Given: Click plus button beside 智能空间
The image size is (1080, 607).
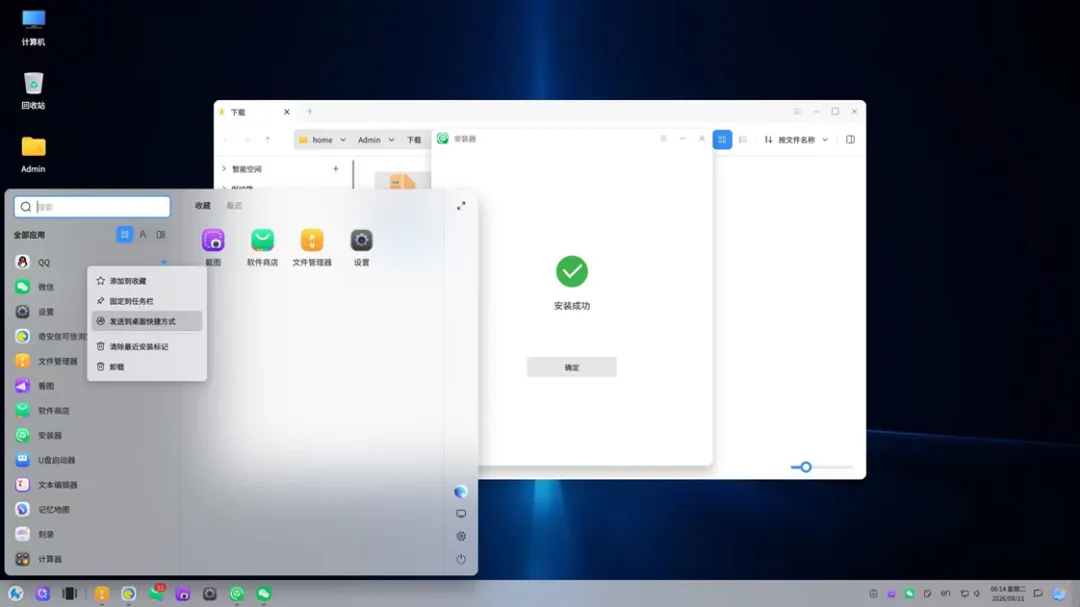Looking at the screenshot, I should [x=335, y=169].
